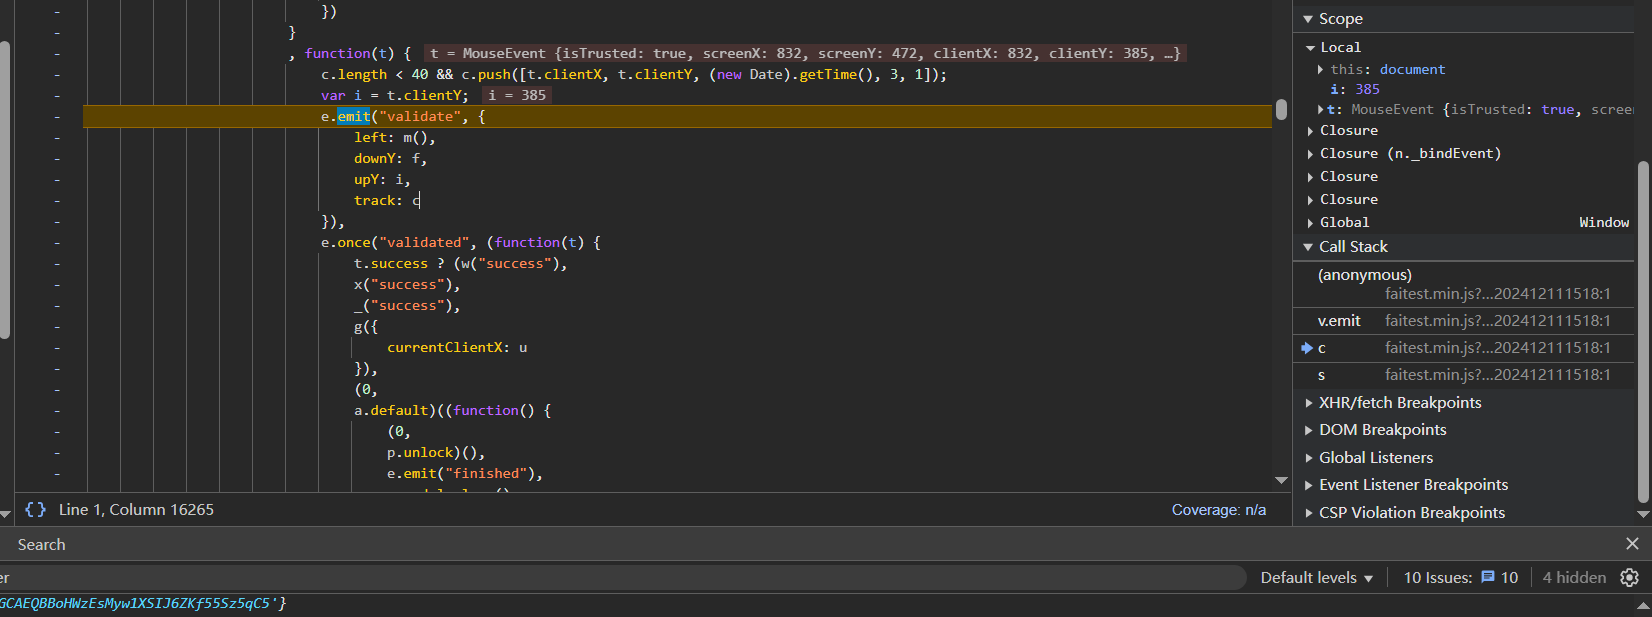
Task: Select the (anonymous) call stack frame
Action: click(x=1364, y=275)
